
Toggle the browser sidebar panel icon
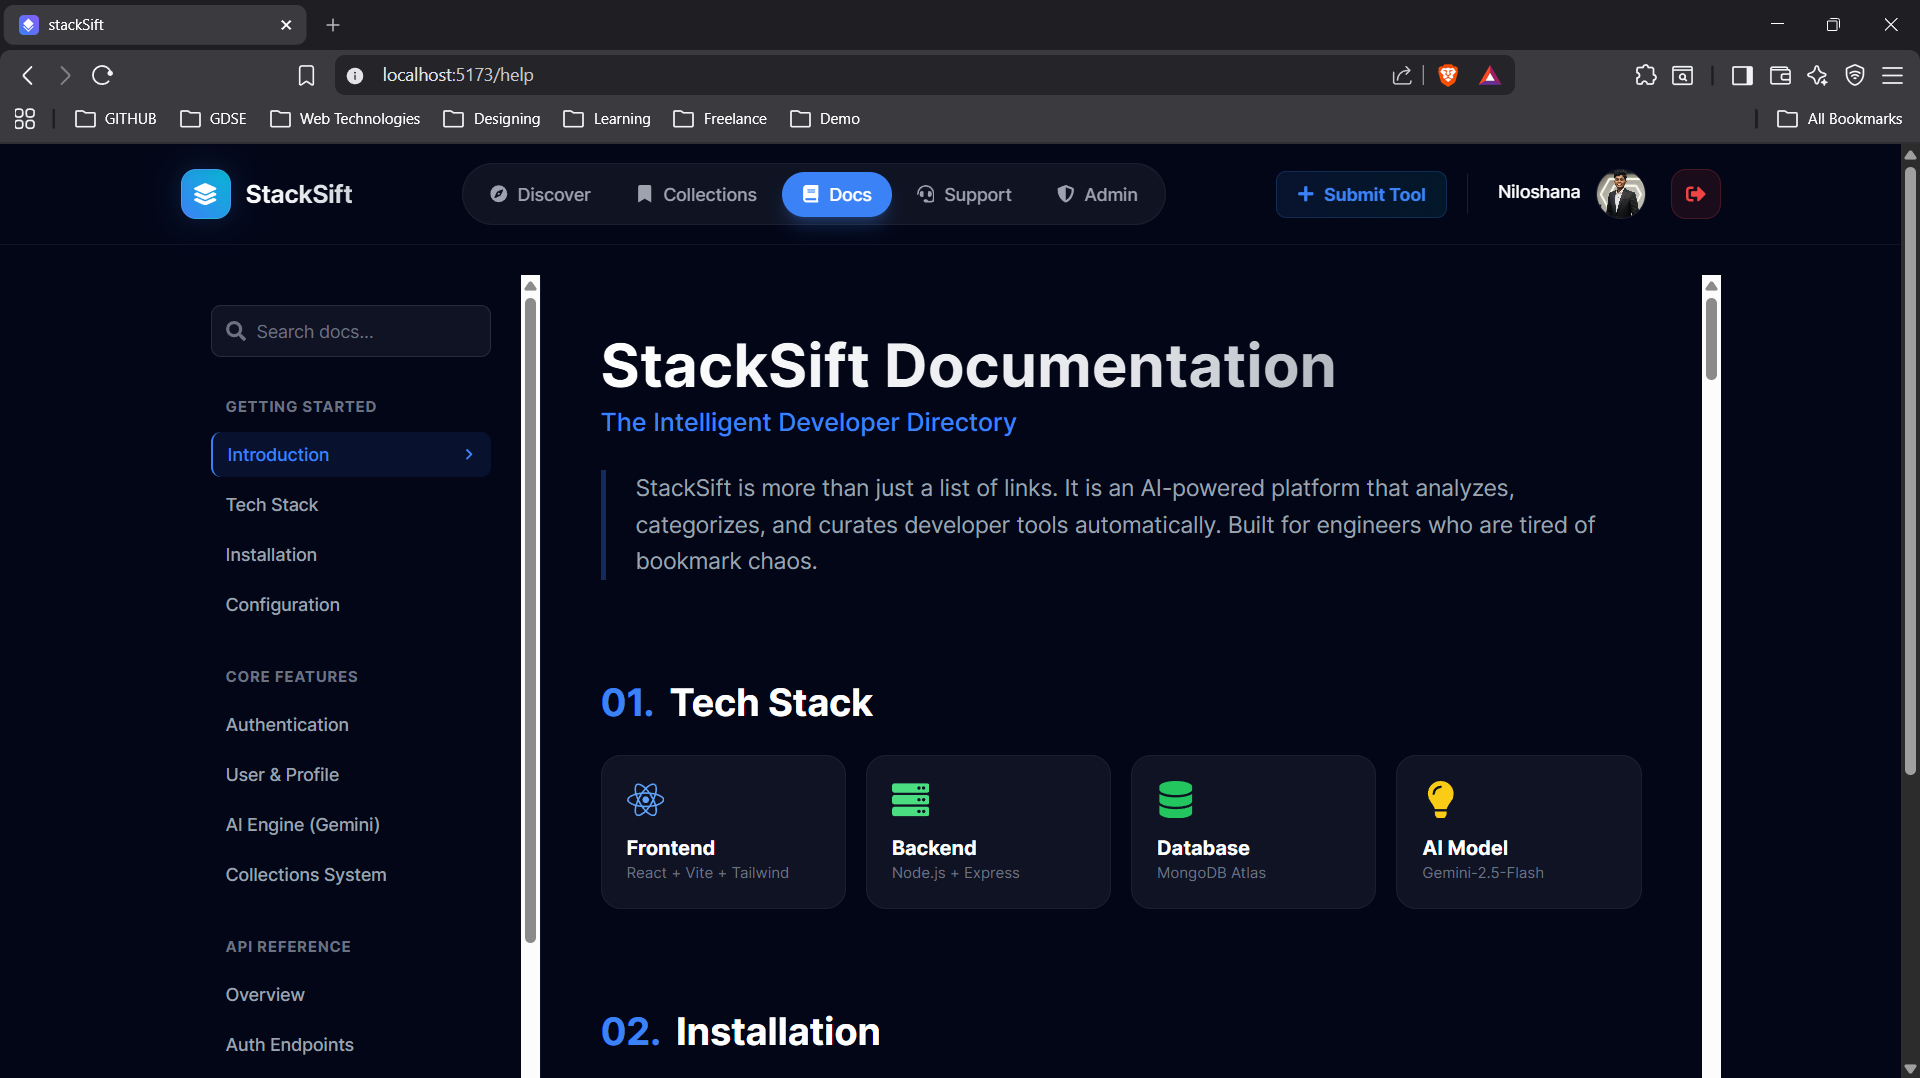pyautogui.click(x=1742, y=75)
